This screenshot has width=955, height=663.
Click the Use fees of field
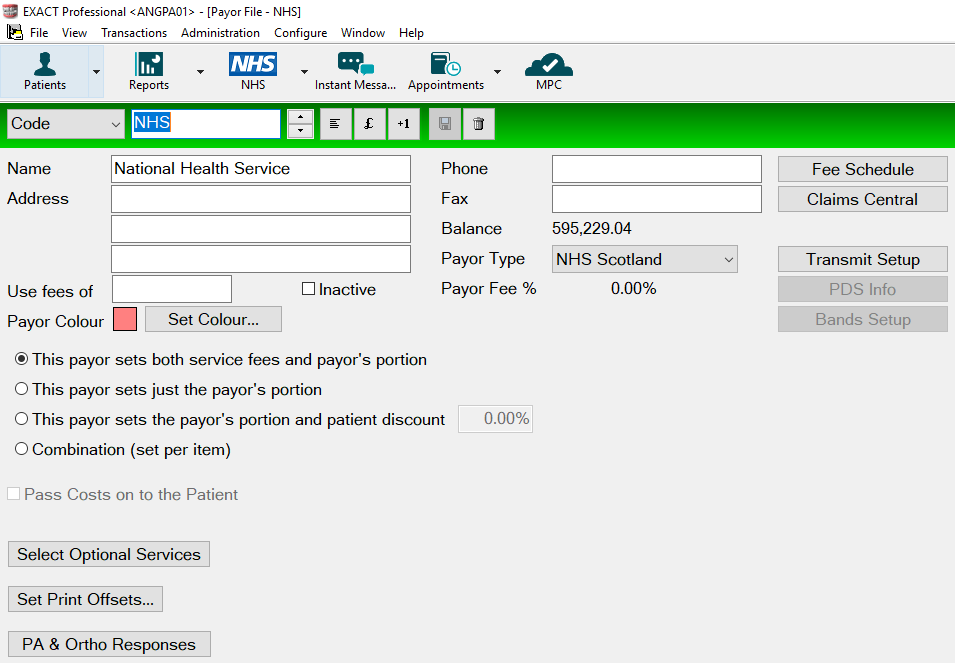pyautogui.click(x=172, y=289)
